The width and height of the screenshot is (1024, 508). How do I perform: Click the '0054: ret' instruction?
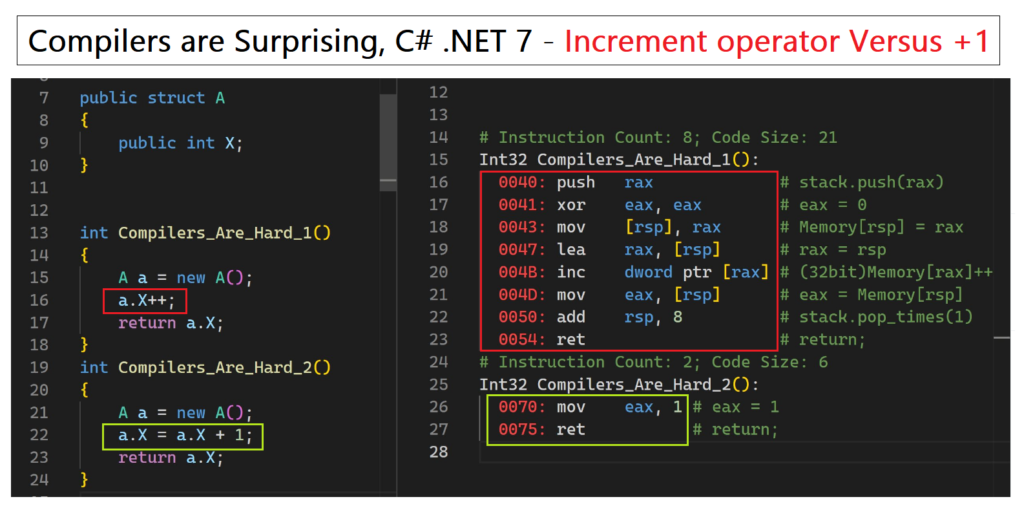pos(541,340)
